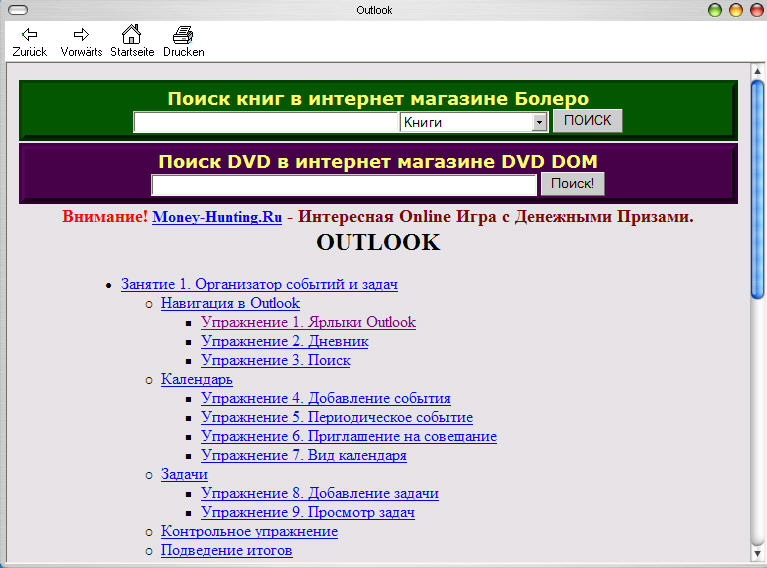Image resolution: width=767 pixels, height=568 pixels.
Task: Open Упражнение 1. Ярлыки Outlook
Action: pyautogui.click(x=308, y=322)
